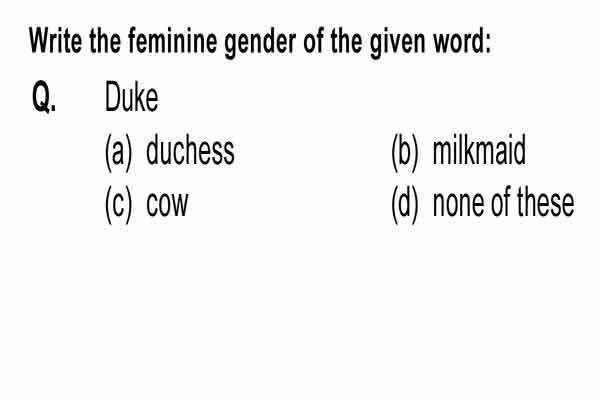Image resolution: width=600 pixels, height=400 pixels.
Task: Click the word 'gender' in the heading
Action: tap(260, 43)
